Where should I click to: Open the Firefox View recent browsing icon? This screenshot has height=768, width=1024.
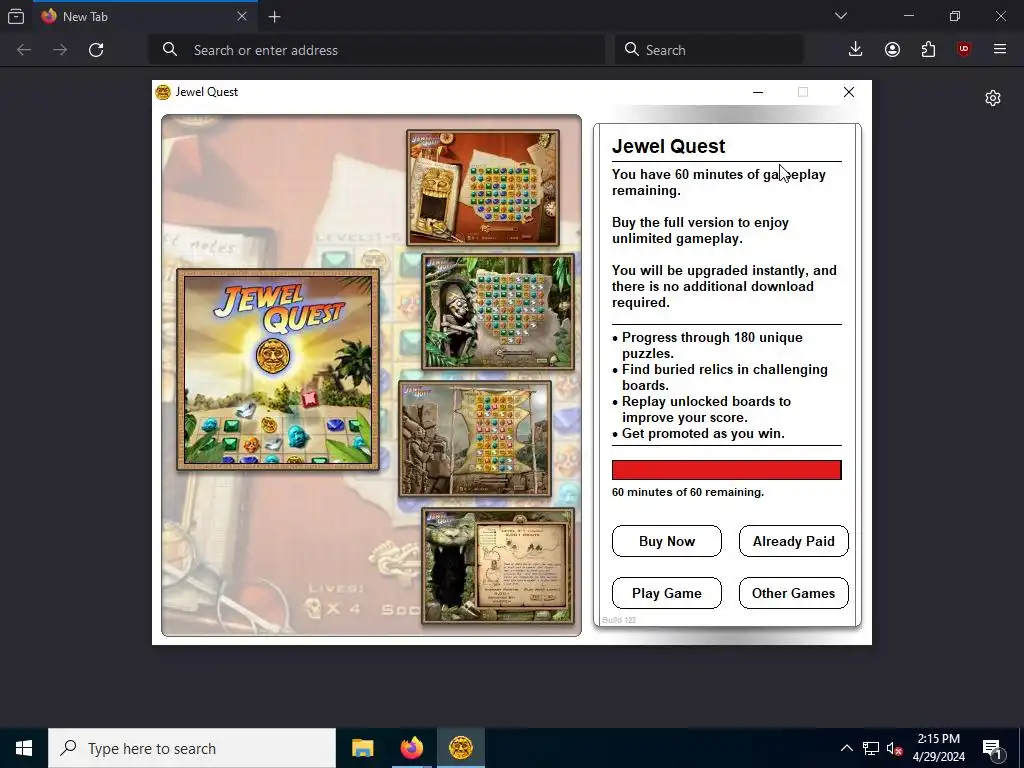click(16, 16)
